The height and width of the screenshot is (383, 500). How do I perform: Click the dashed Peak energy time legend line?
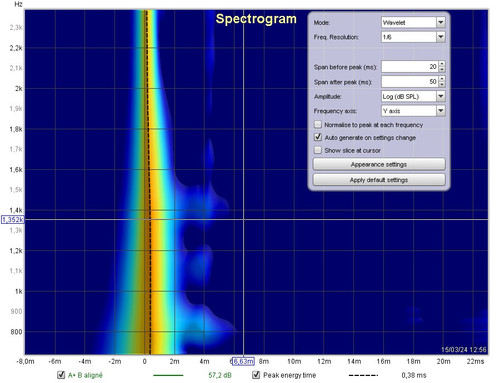tap(363, 375)
